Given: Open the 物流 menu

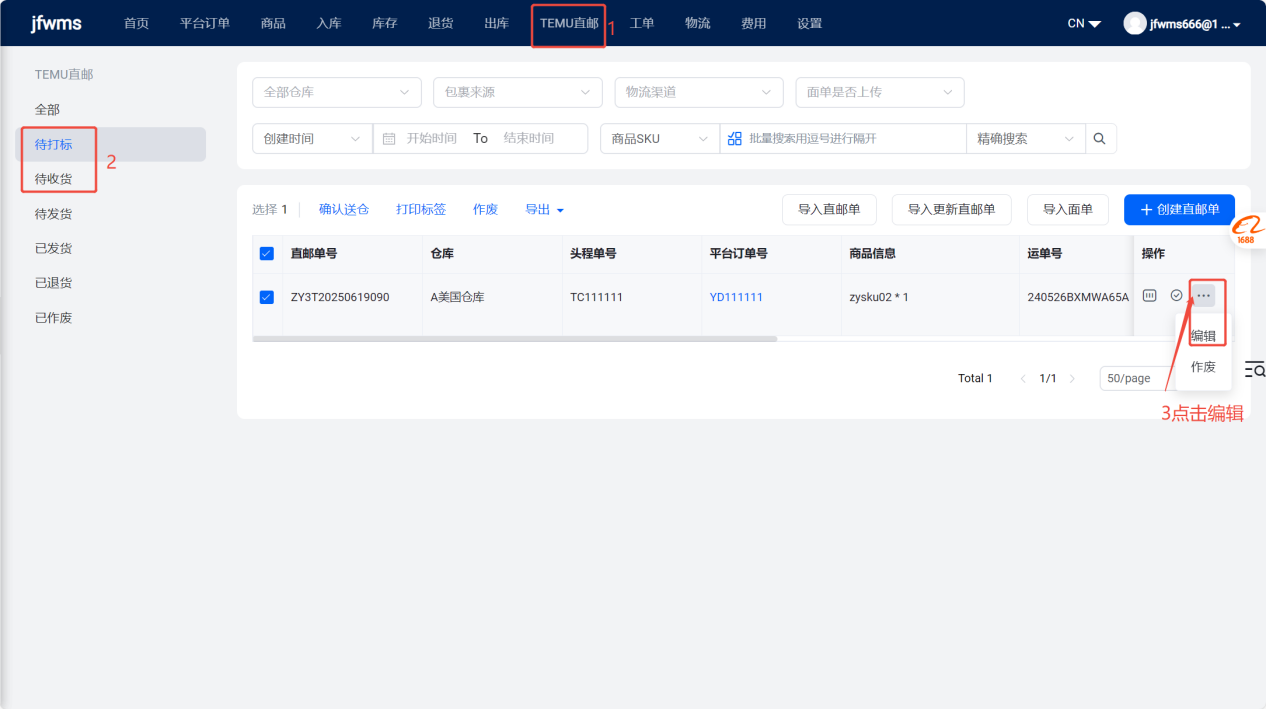Looking at the screenshot, I should pos(698,23).
